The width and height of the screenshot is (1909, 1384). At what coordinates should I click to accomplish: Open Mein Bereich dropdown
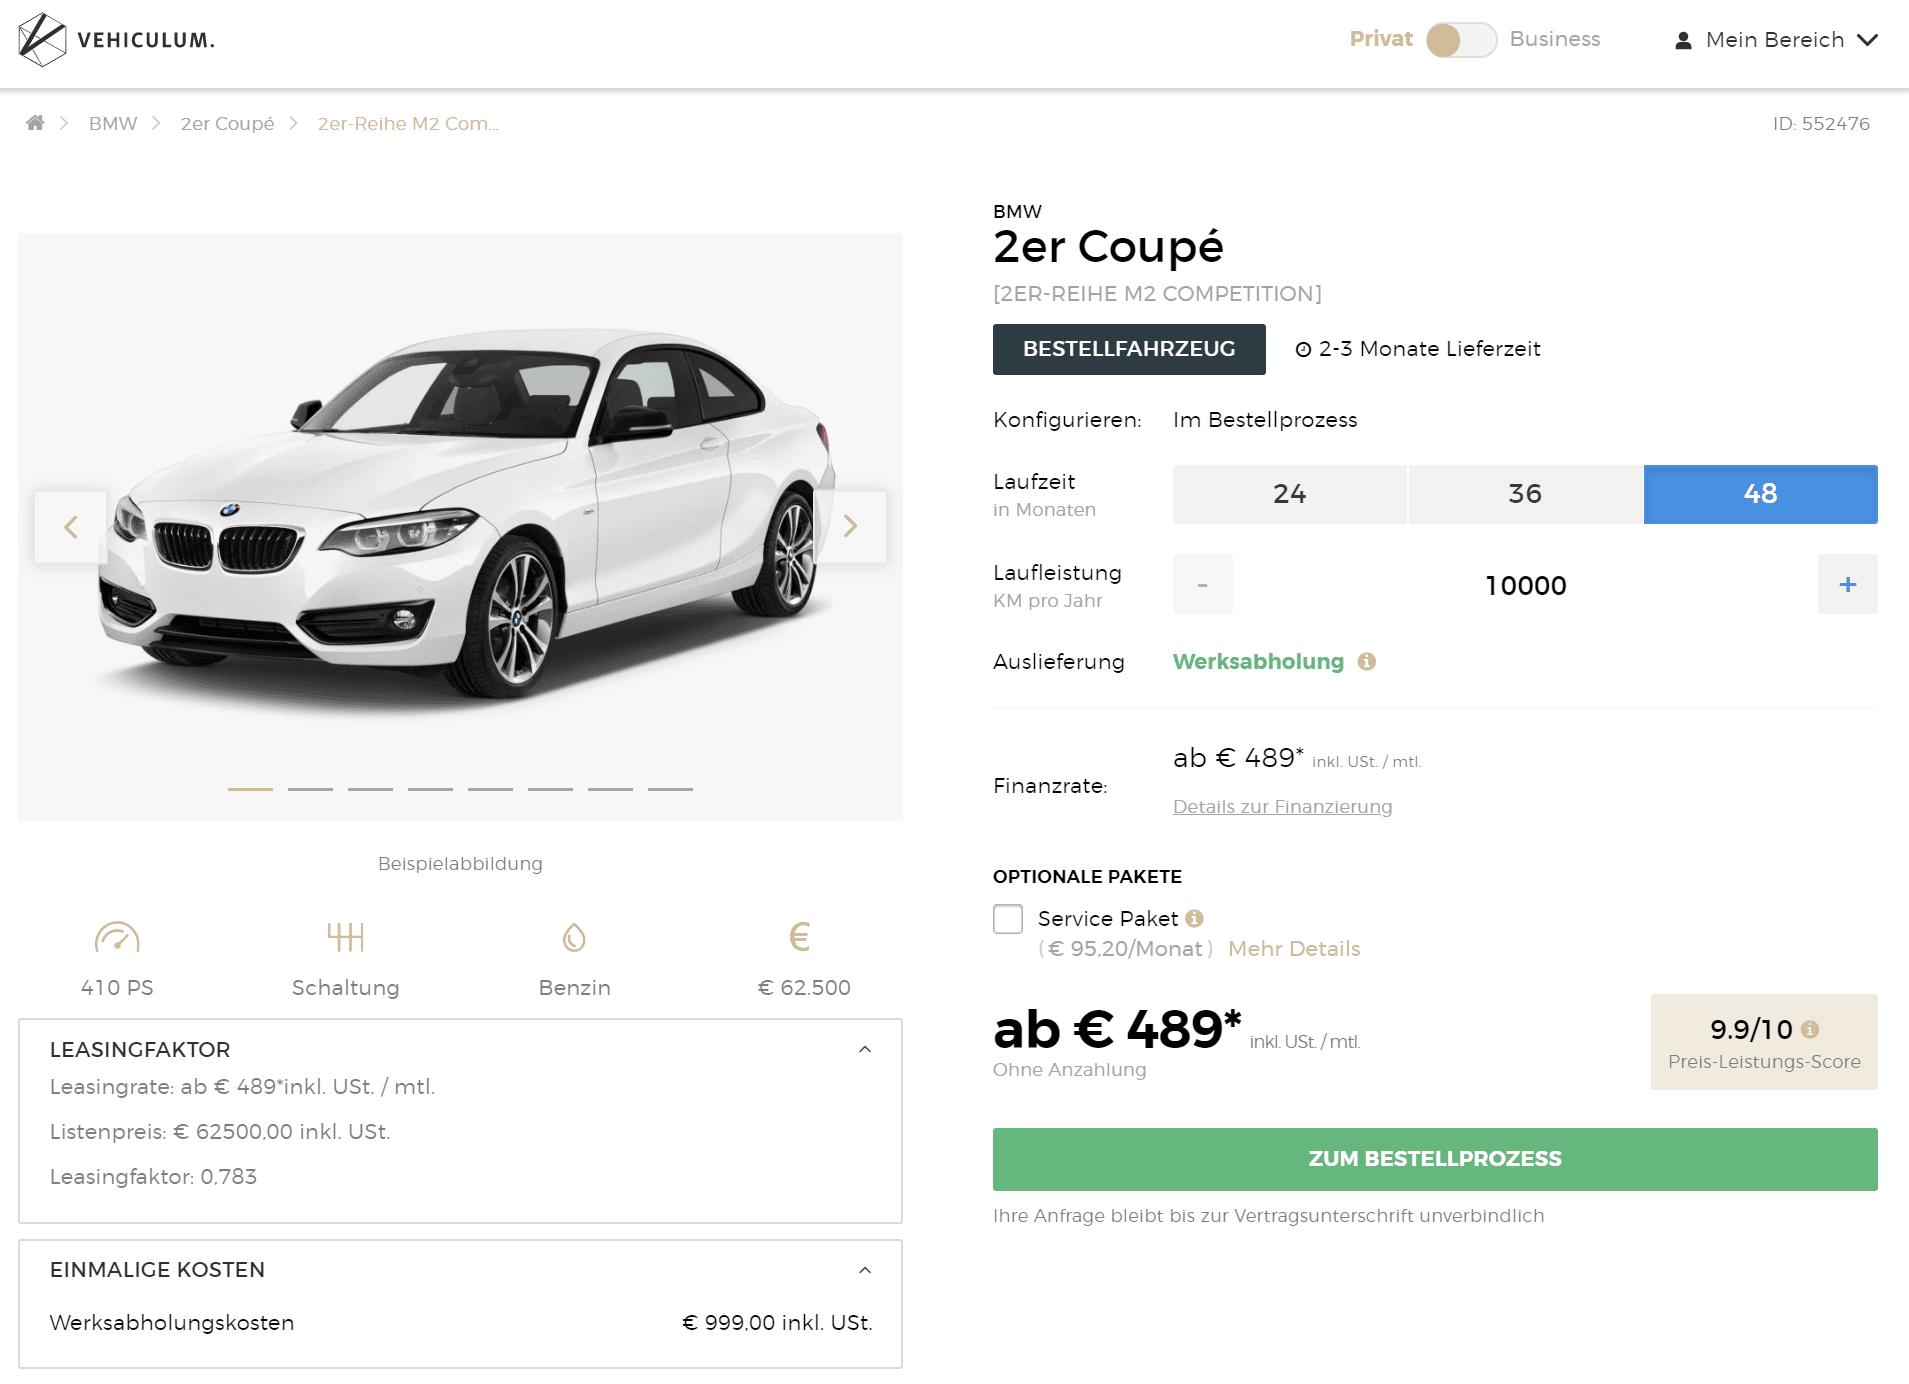pyautogui.click(x=1777, y=40)
